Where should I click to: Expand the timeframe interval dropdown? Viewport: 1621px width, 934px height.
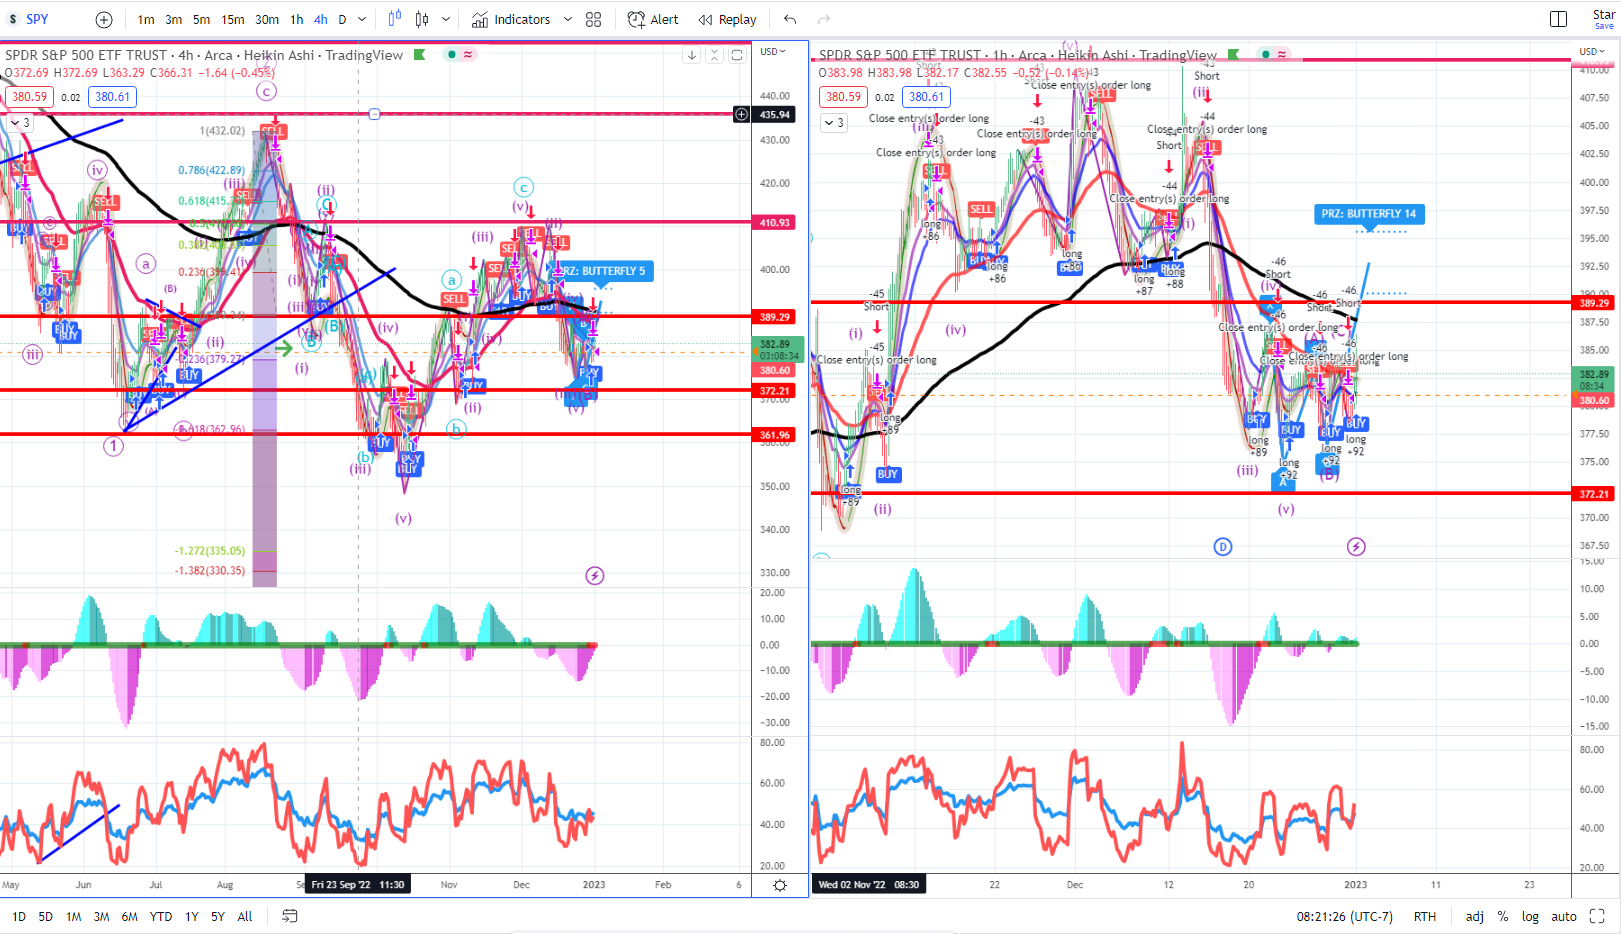click(362, 19)
